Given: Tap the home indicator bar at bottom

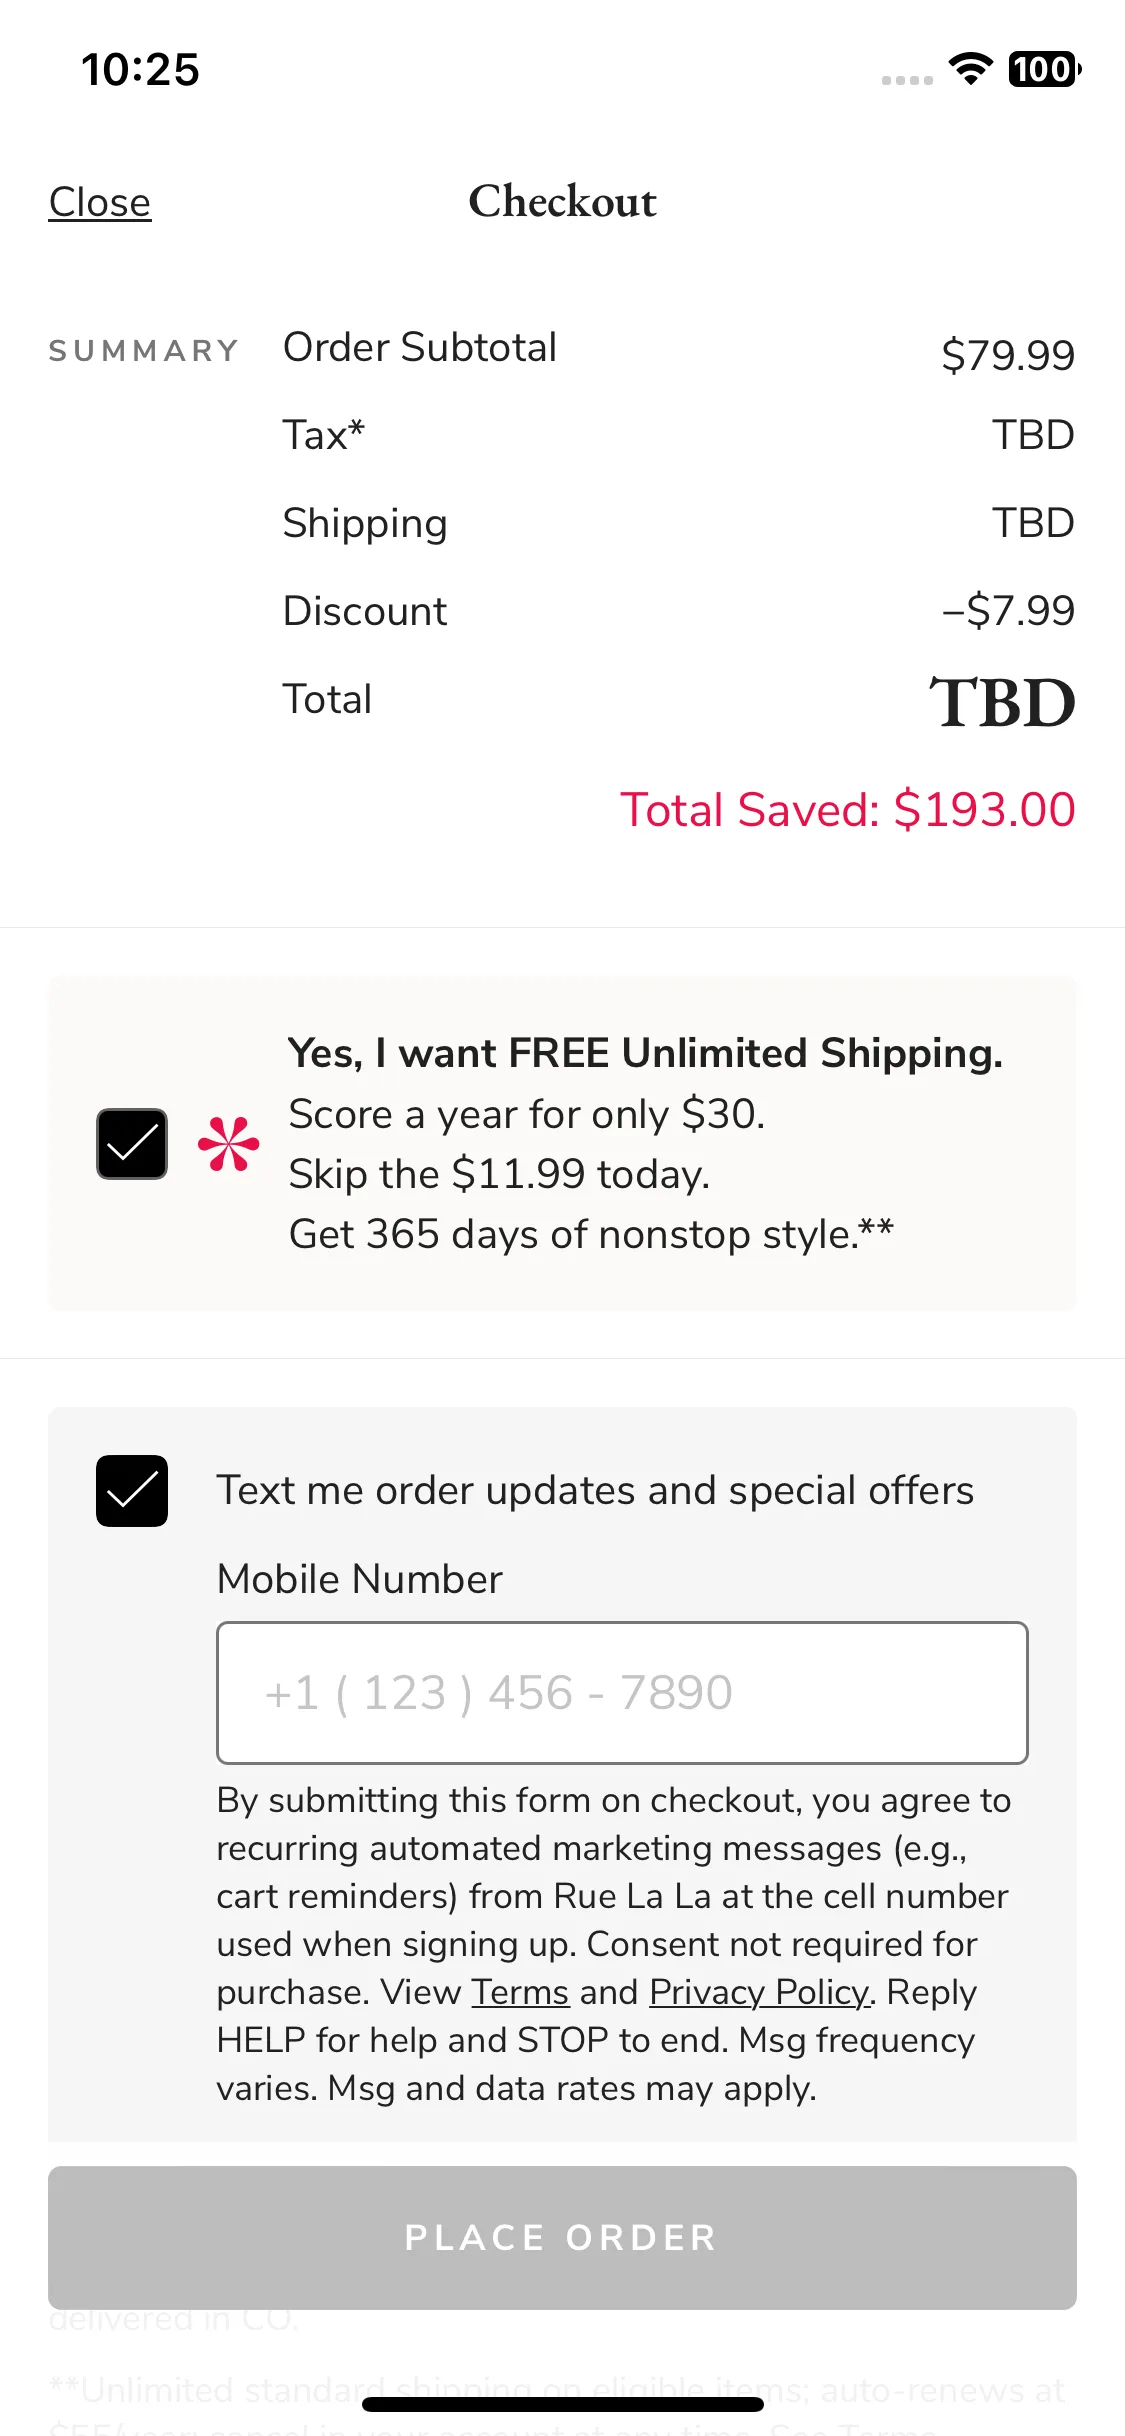Looking at the screenshot, I should coord(563,2404).
